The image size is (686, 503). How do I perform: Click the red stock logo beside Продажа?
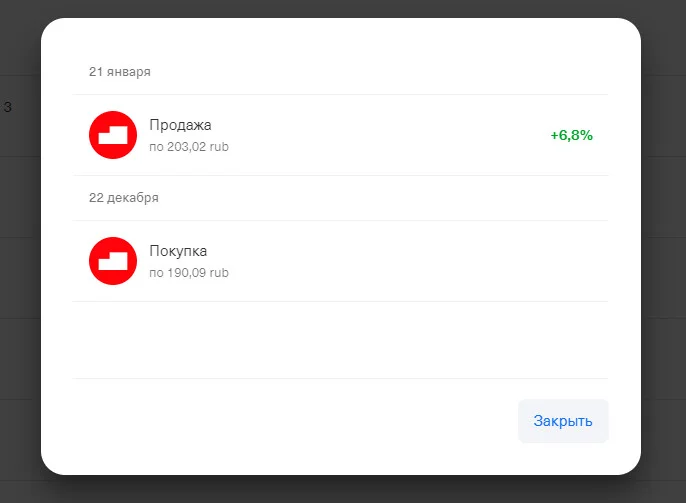click(113, 135)
